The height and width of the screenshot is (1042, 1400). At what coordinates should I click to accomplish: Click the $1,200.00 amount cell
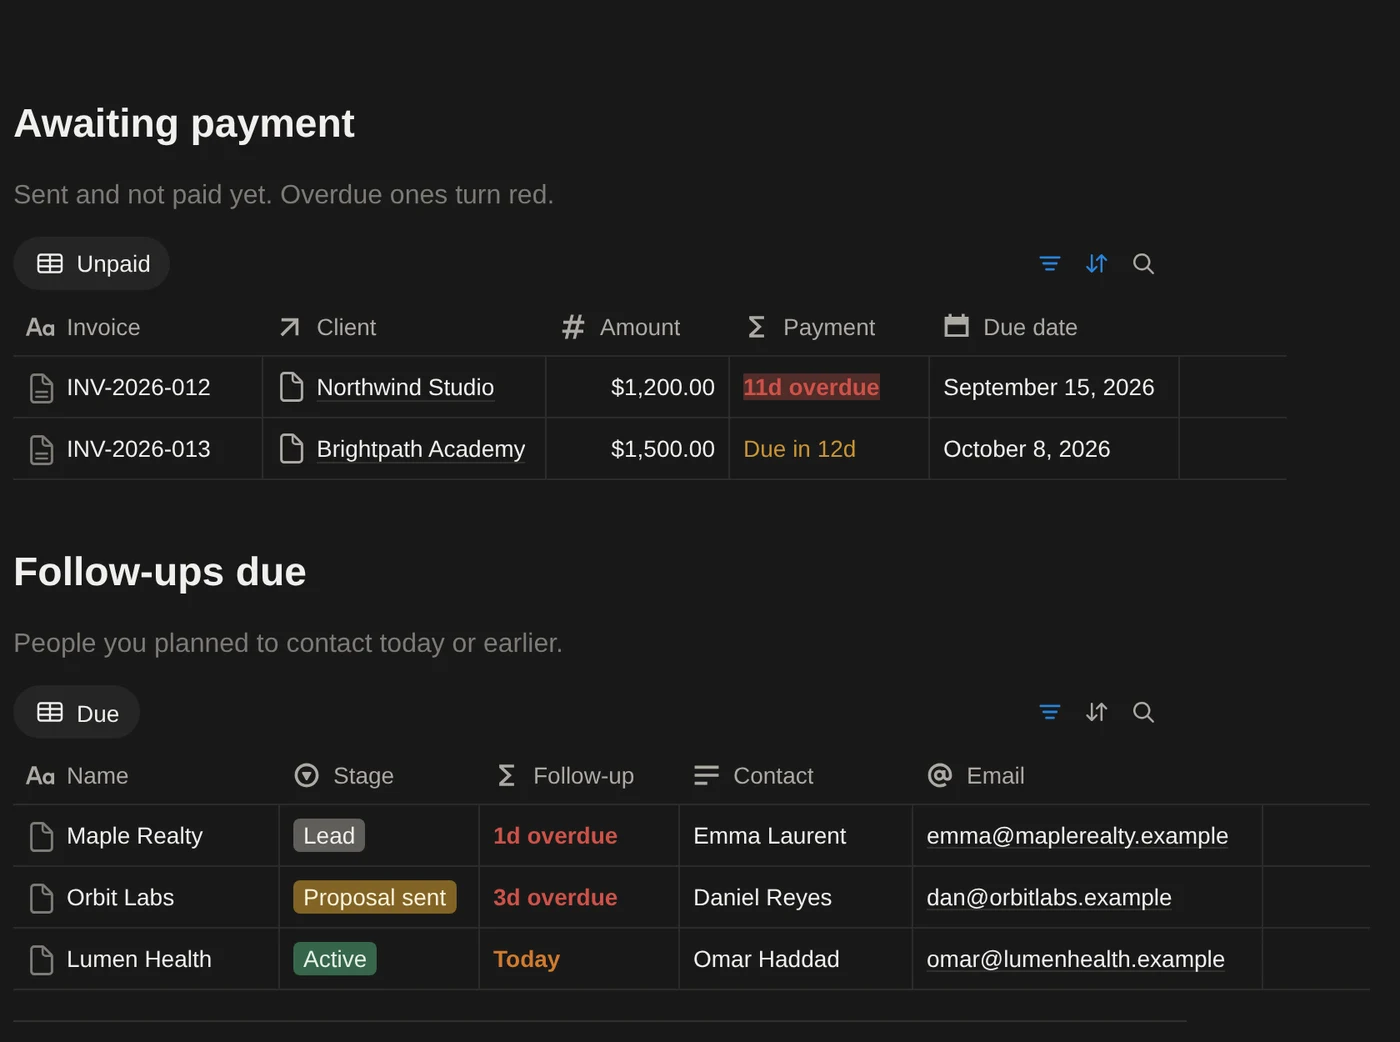click(x=637, y=387)
